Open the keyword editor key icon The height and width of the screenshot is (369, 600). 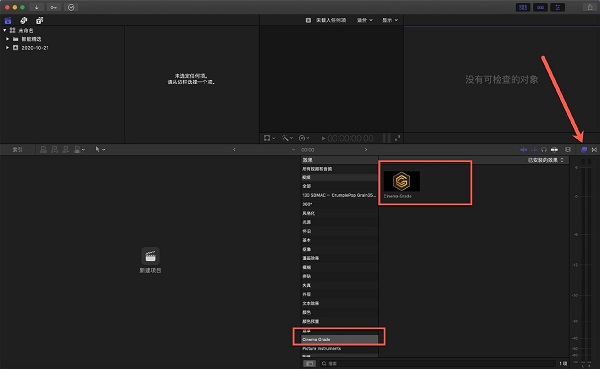[54, 7]
